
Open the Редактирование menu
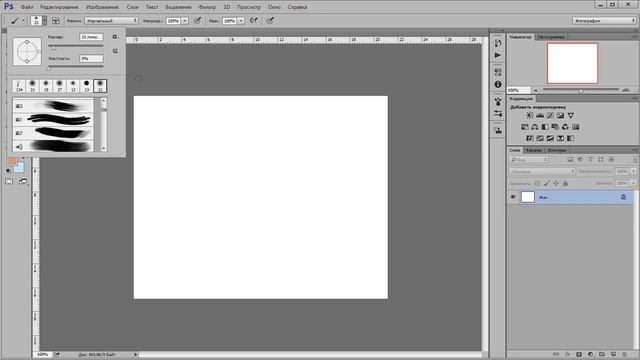pos(59,7)
